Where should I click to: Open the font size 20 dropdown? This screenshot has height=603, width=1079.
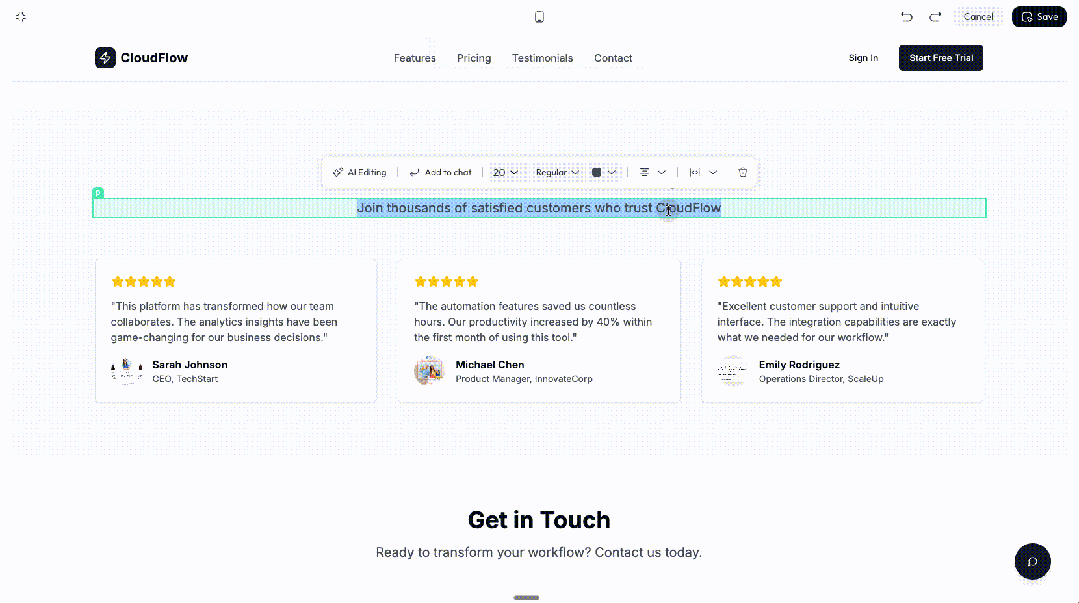coord(505,172)
